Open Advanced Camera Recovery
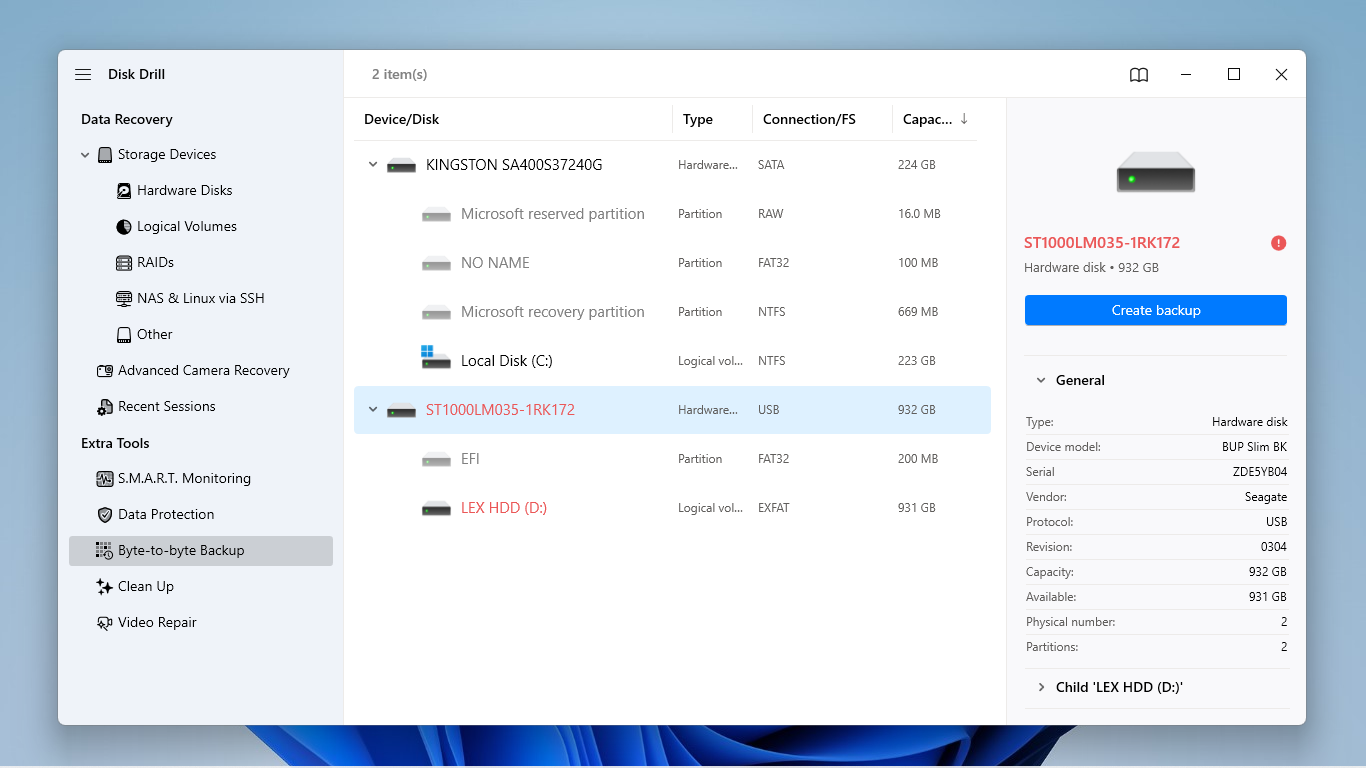The height and width of the screenshot is (768, 1366). [x=204, y=371]
